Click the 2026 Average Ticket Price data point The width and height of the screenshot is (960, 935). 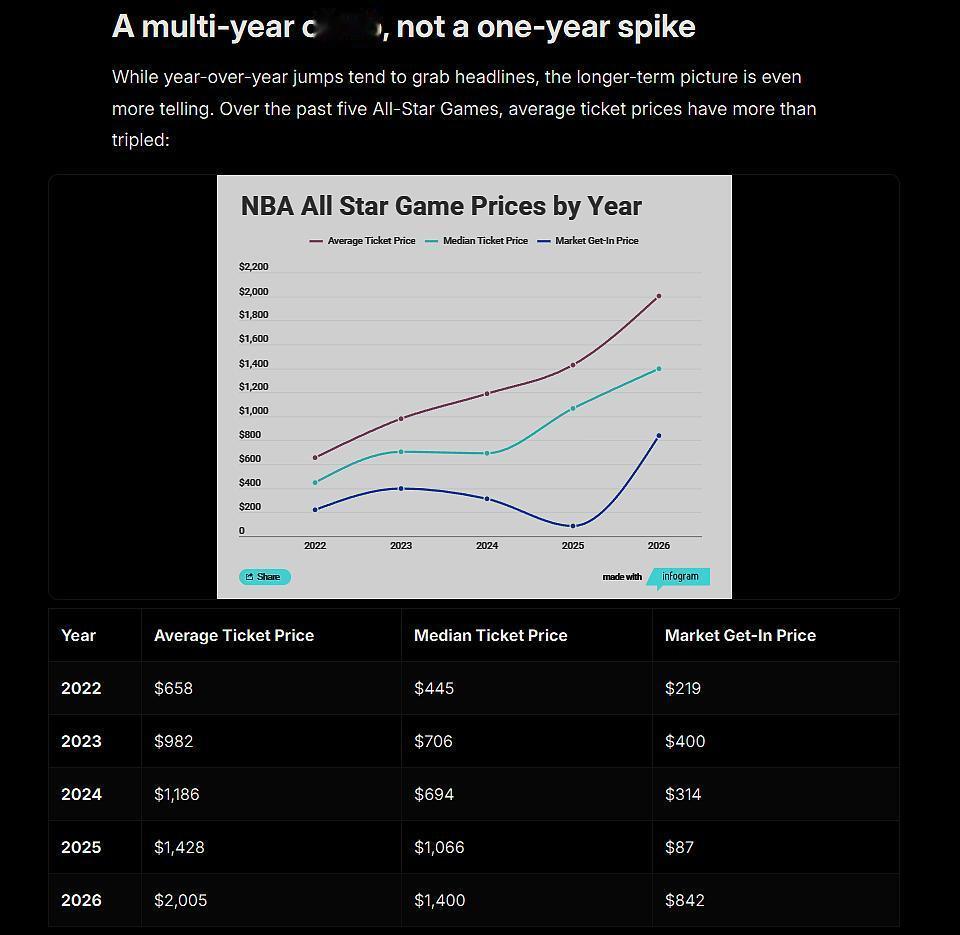coord(659,296)
